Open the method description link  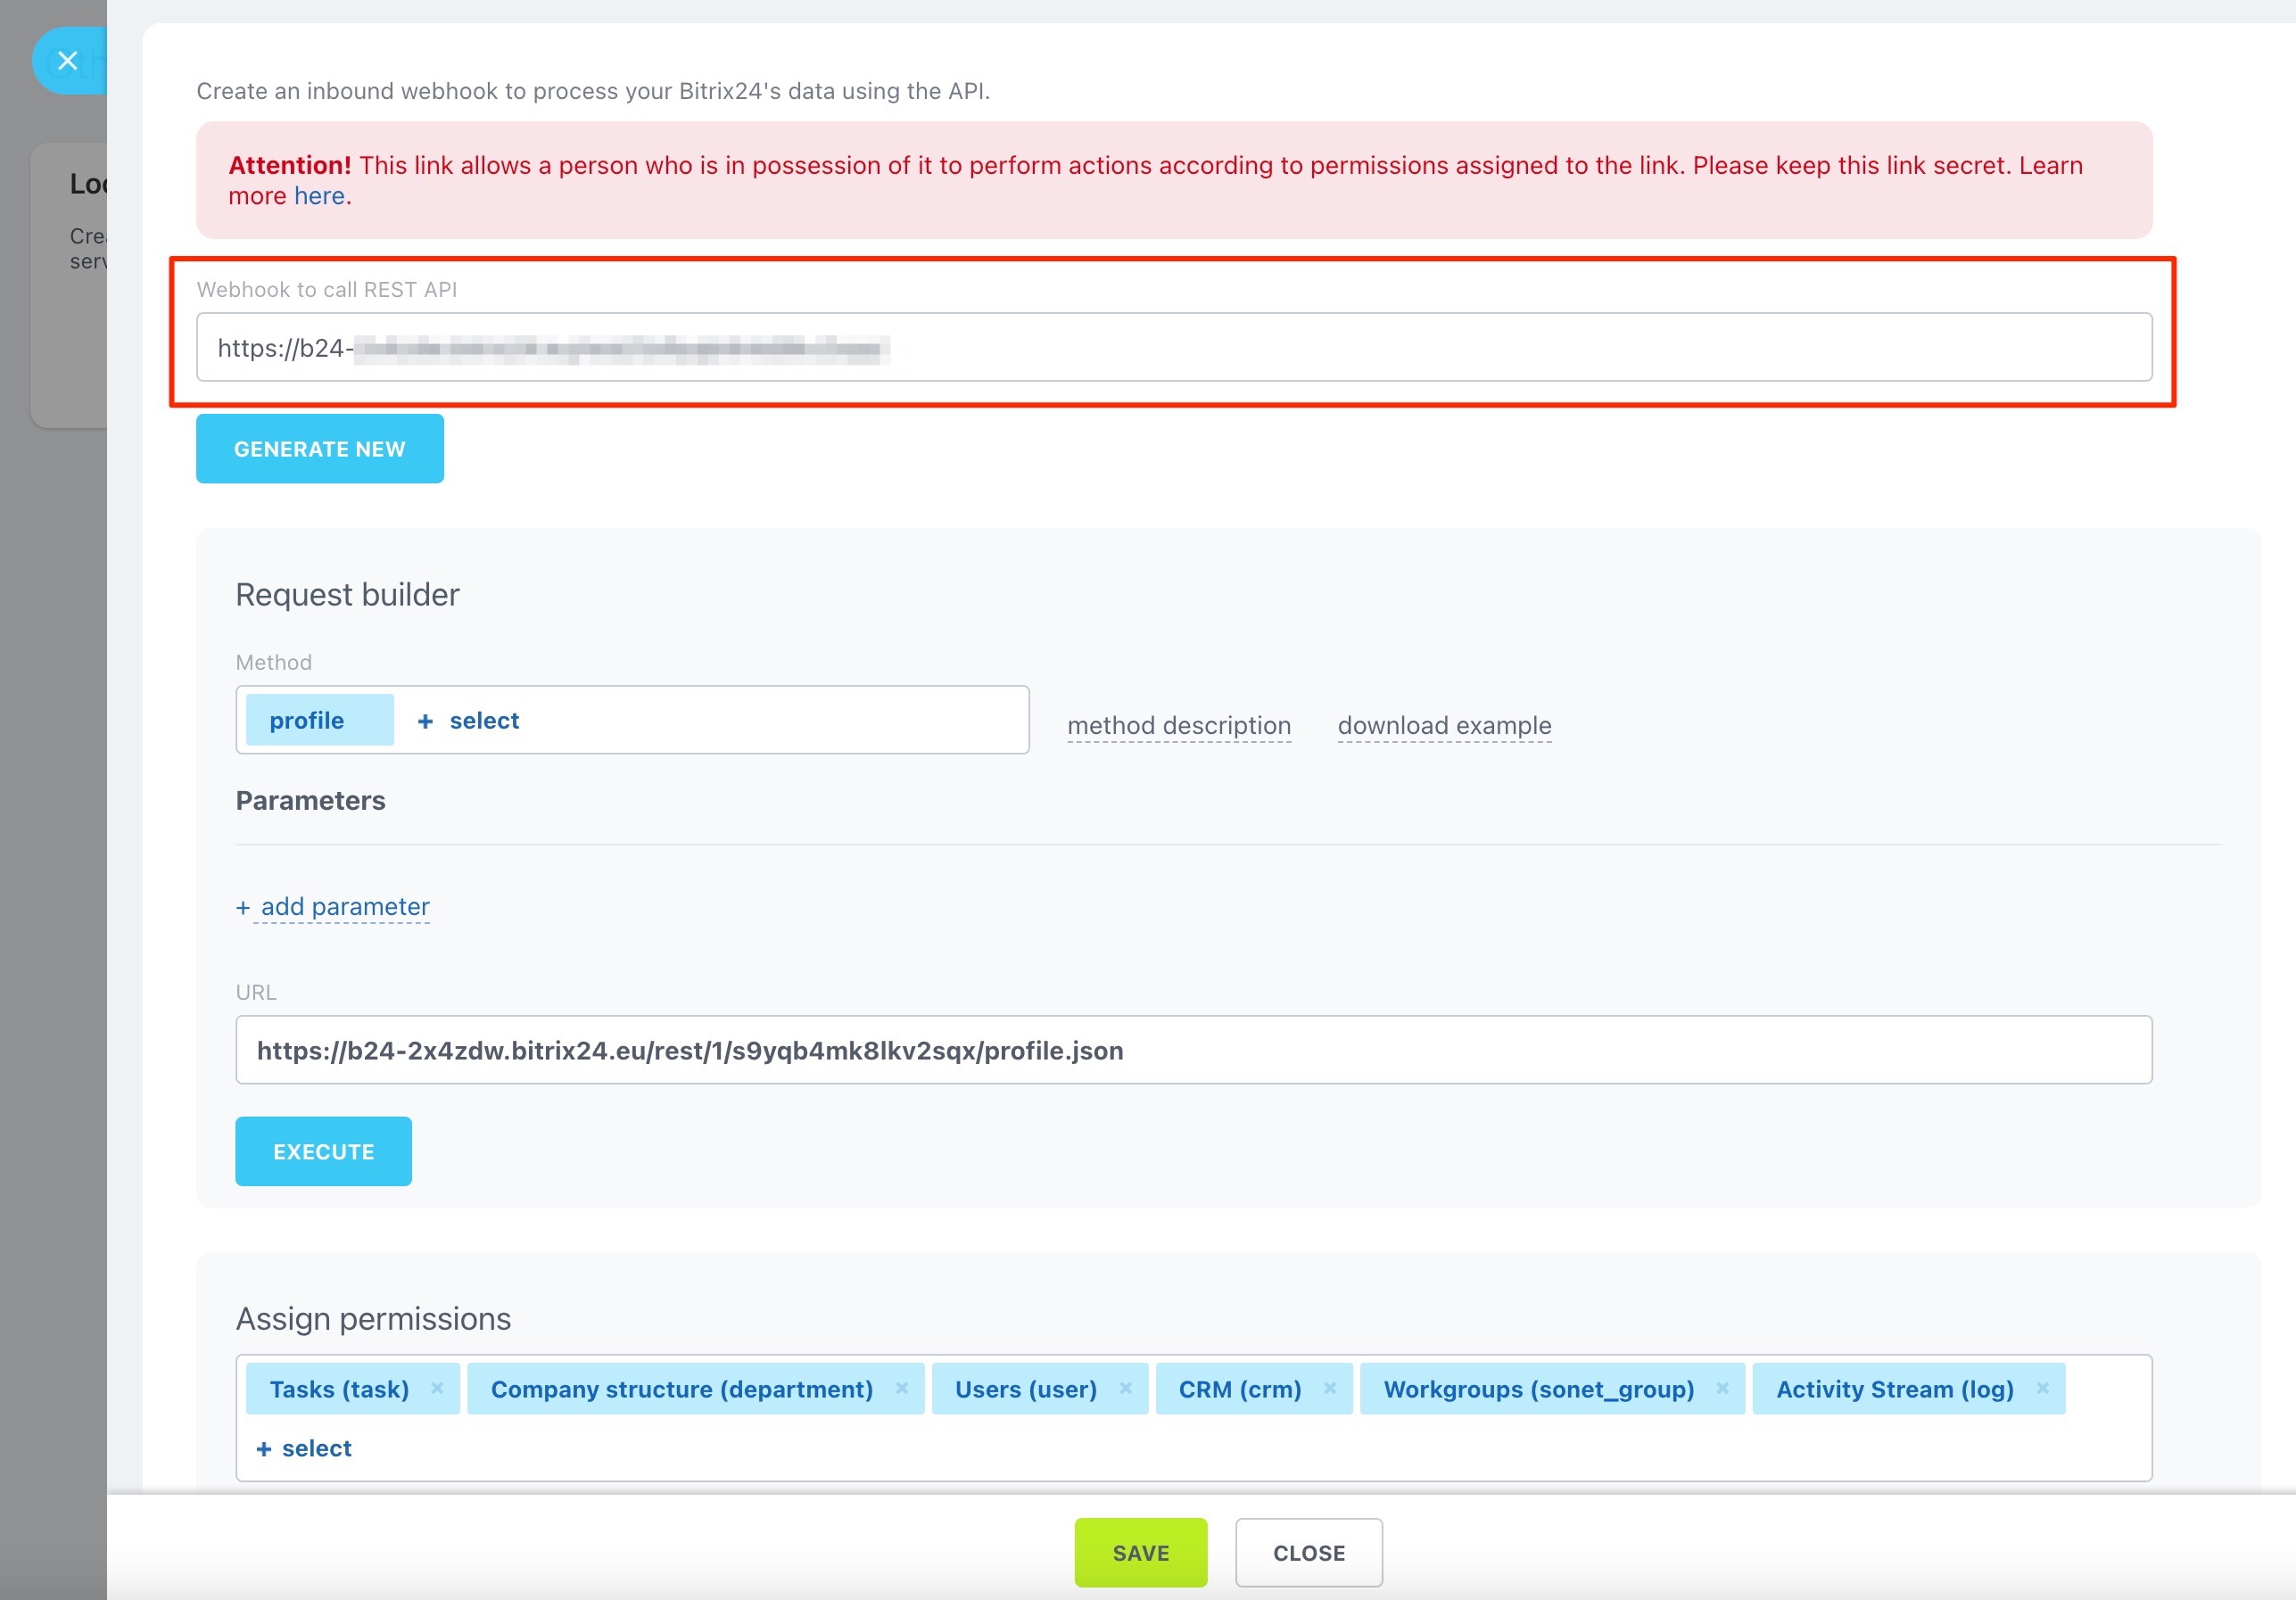coord(1178,725)
